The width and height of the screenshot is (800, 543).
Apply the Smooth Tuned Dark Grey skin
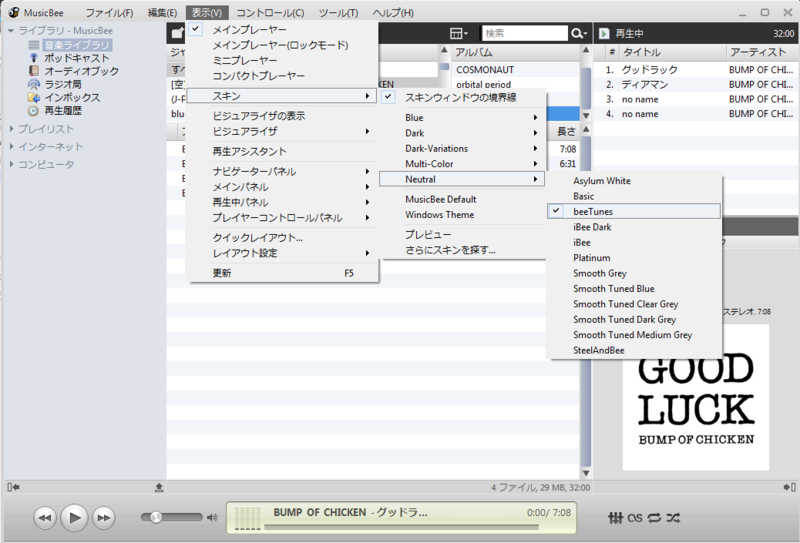634,319
